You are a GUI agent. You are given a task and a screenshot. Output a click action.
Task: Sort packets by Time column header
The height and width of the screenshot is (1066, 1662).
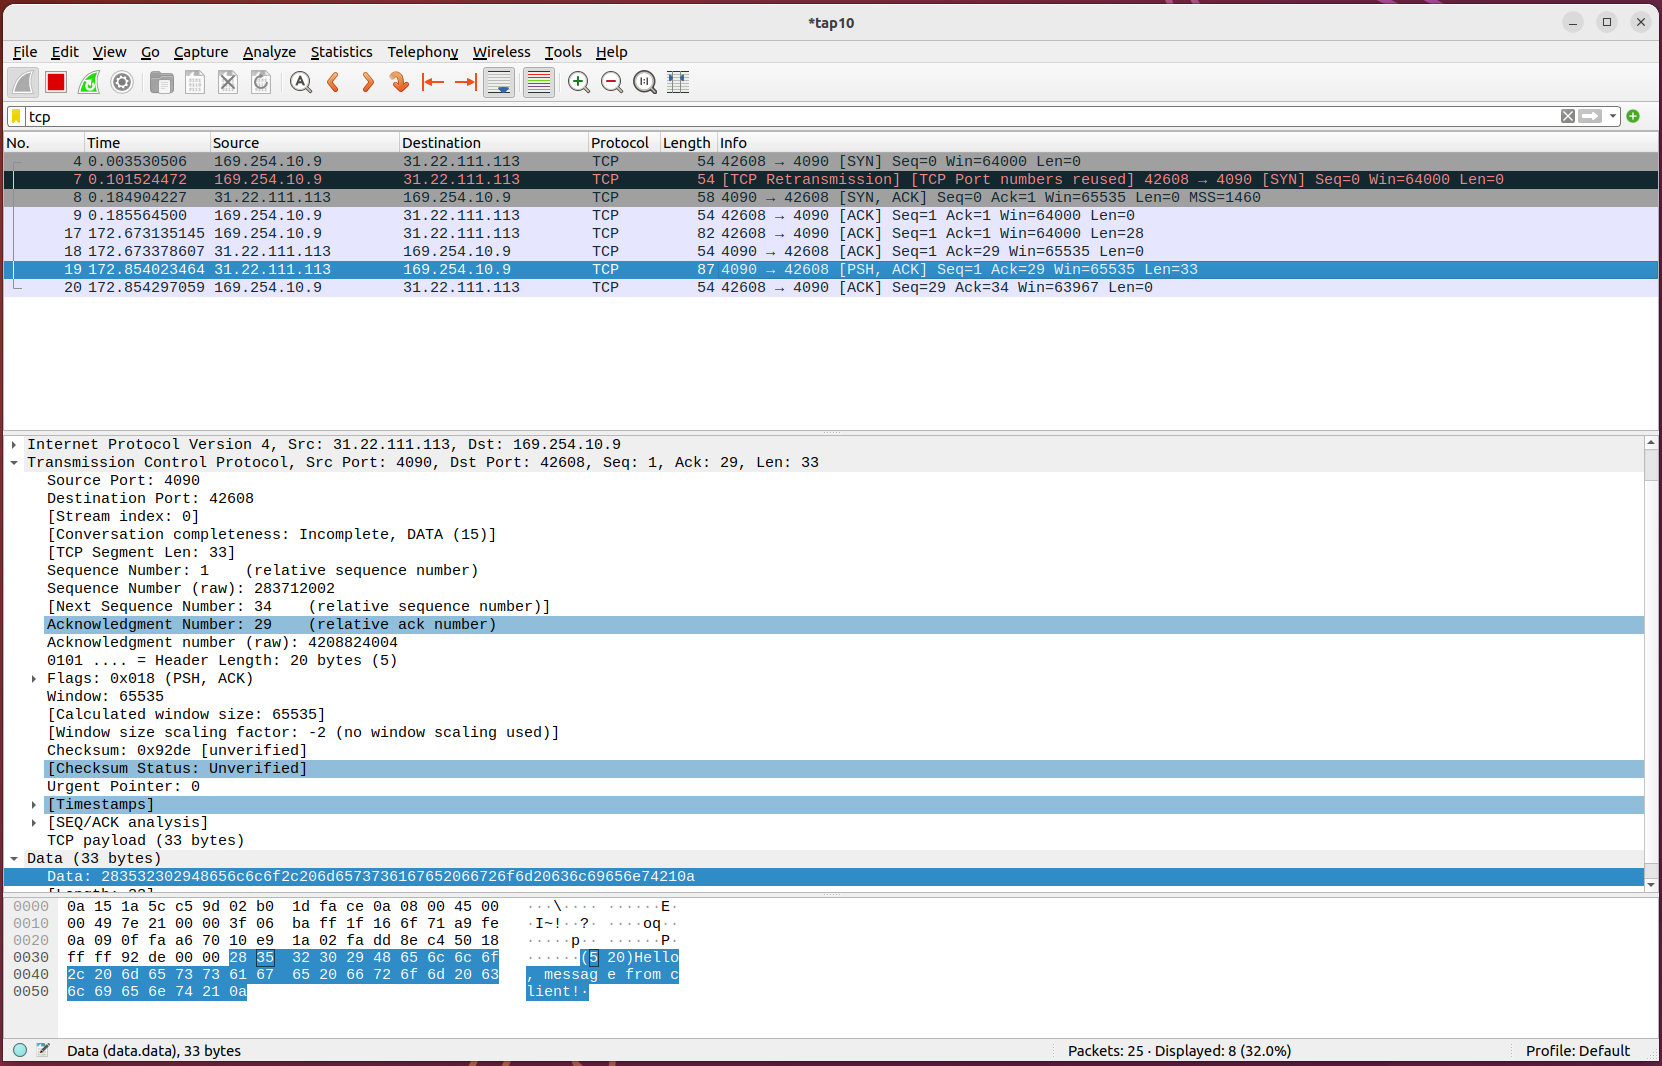pyautogui.click(x=146, y=143)
